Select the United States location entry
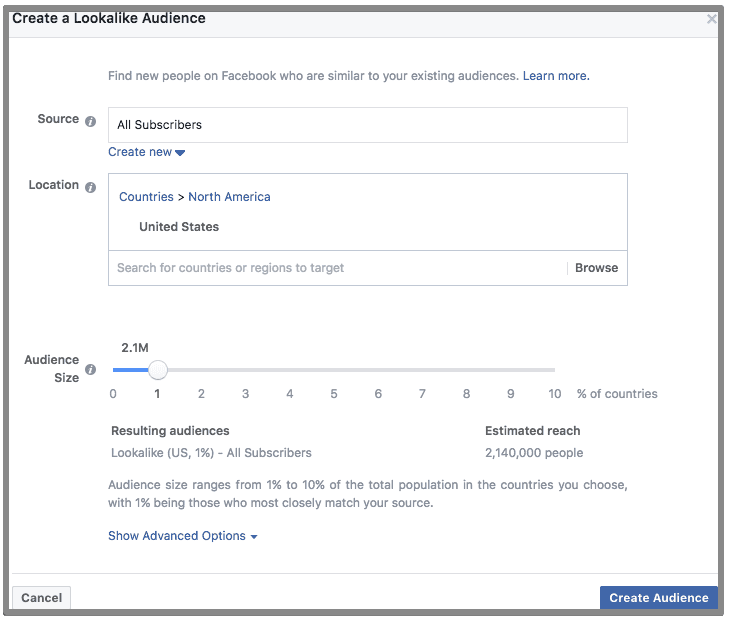This screenshot has height=619, width=729. (x=179, y=227)
